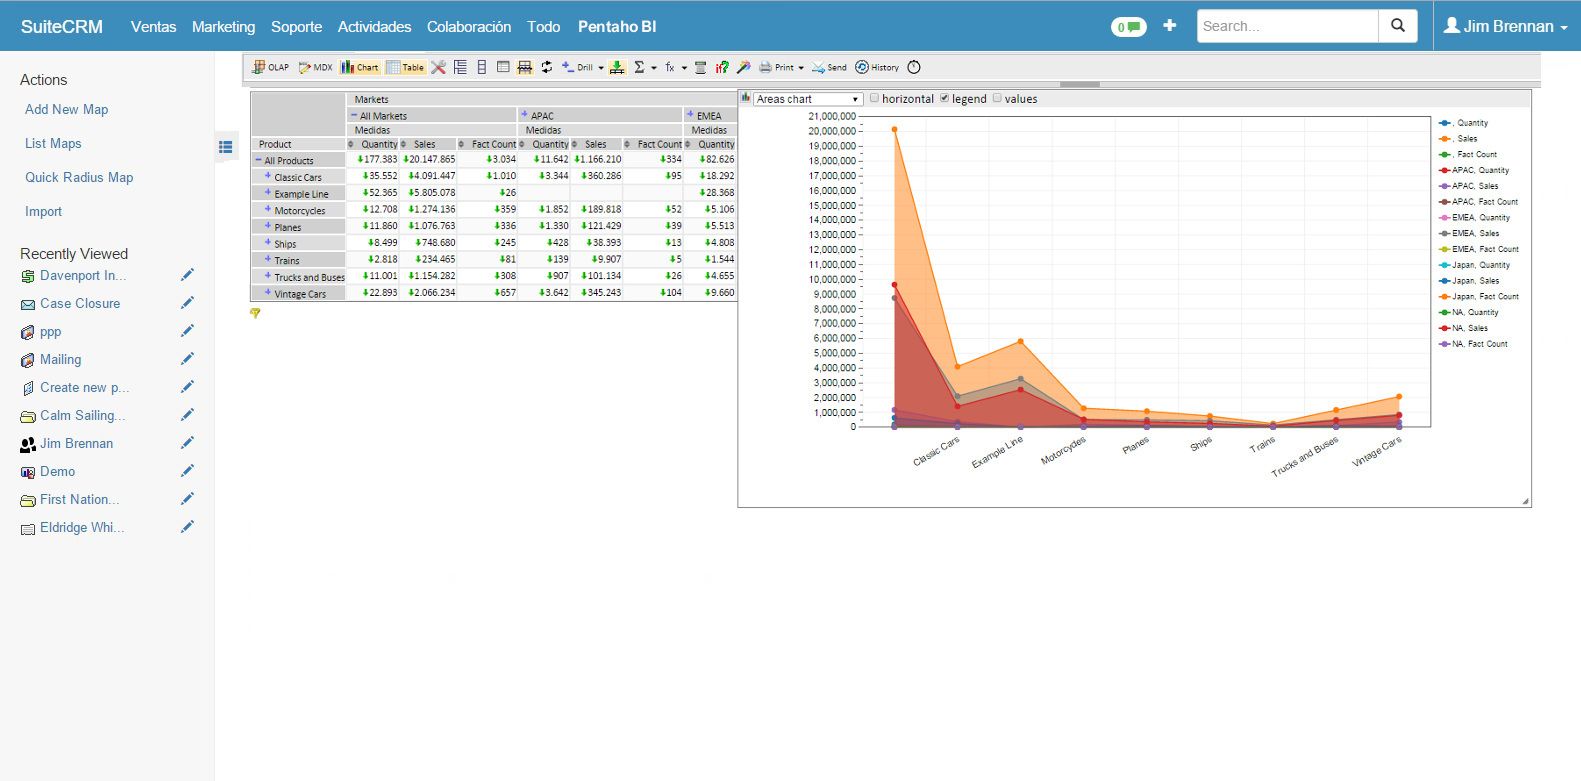The width and height of the screenshot is (1581, 781).
Task: Edit the Davenport In... record pencil
Action: coord(187,275)
